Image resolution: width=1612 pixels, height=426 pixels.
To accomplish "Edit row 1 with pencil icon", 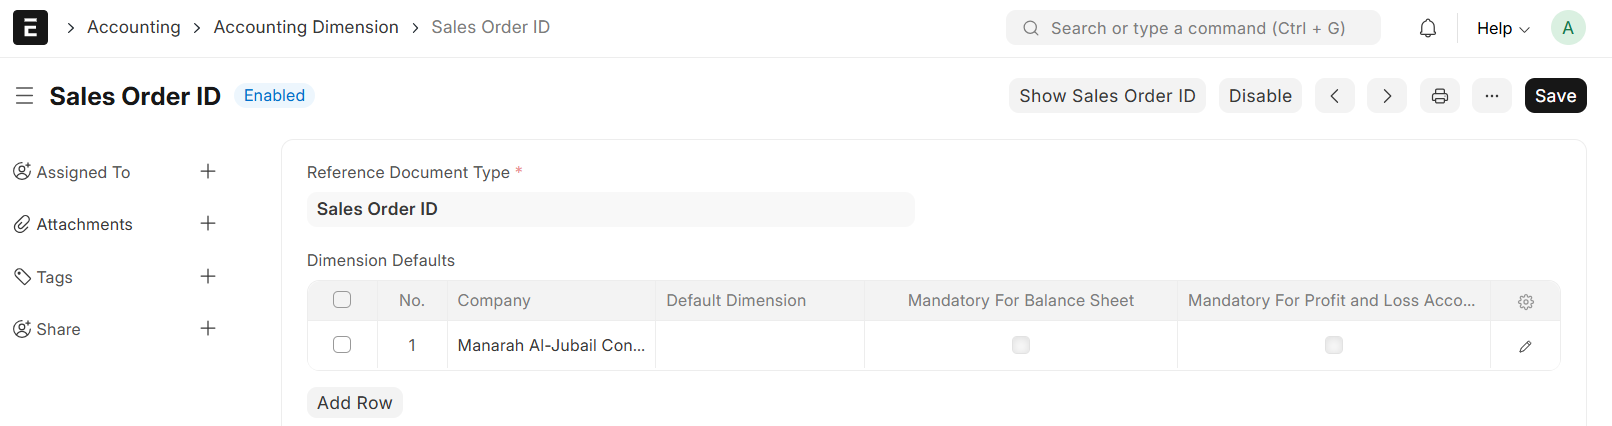I will click(1525, 346).
